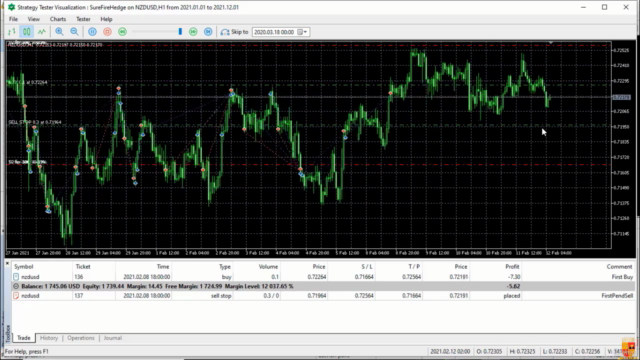Click the Balance summary row icon
640x360 pixels.
click(x=16, y=286)
